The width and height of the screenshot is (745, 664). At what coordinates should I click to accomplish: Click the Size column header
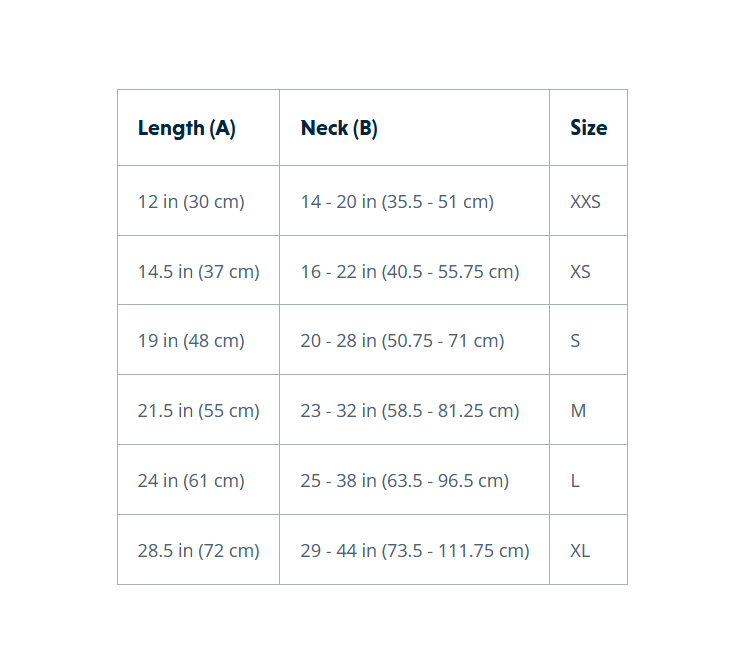pos(588,127)
